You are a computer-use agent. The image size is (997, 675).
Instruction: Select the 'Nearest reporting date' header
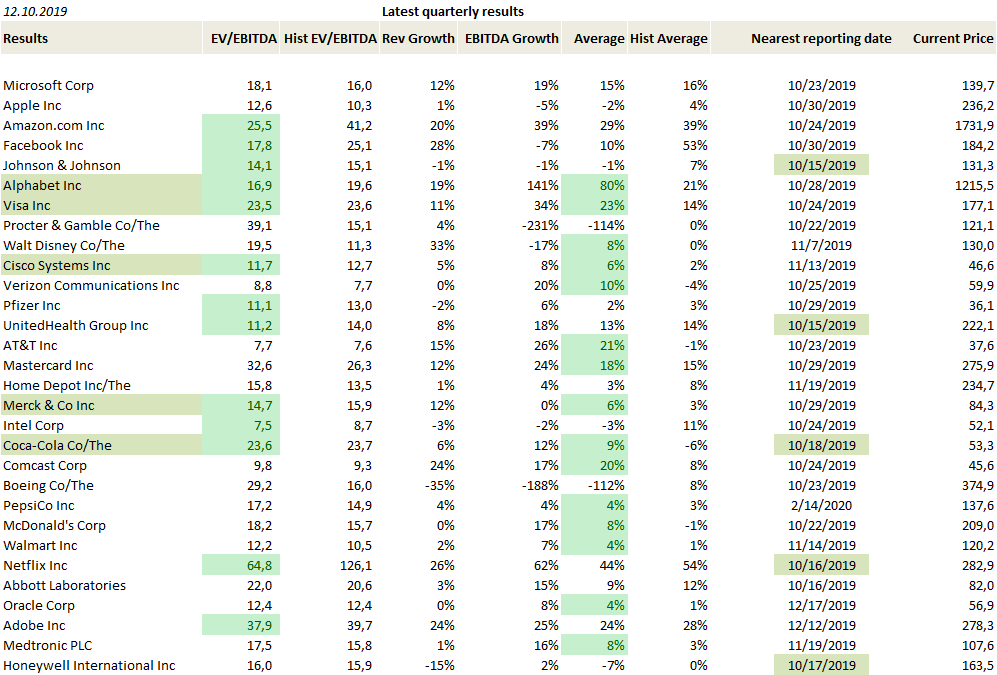[x=822, y=38]
